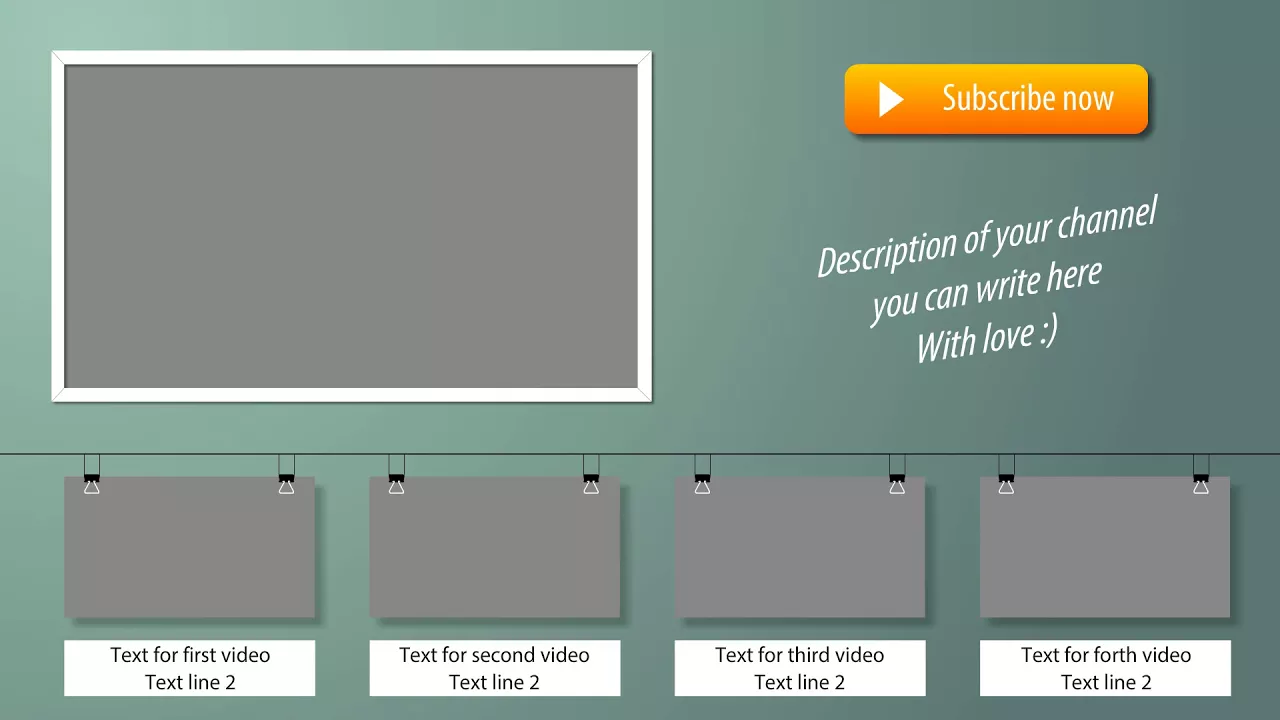Open the third hanging video thumbnail

pyautogui.click(x=799, y=546)
